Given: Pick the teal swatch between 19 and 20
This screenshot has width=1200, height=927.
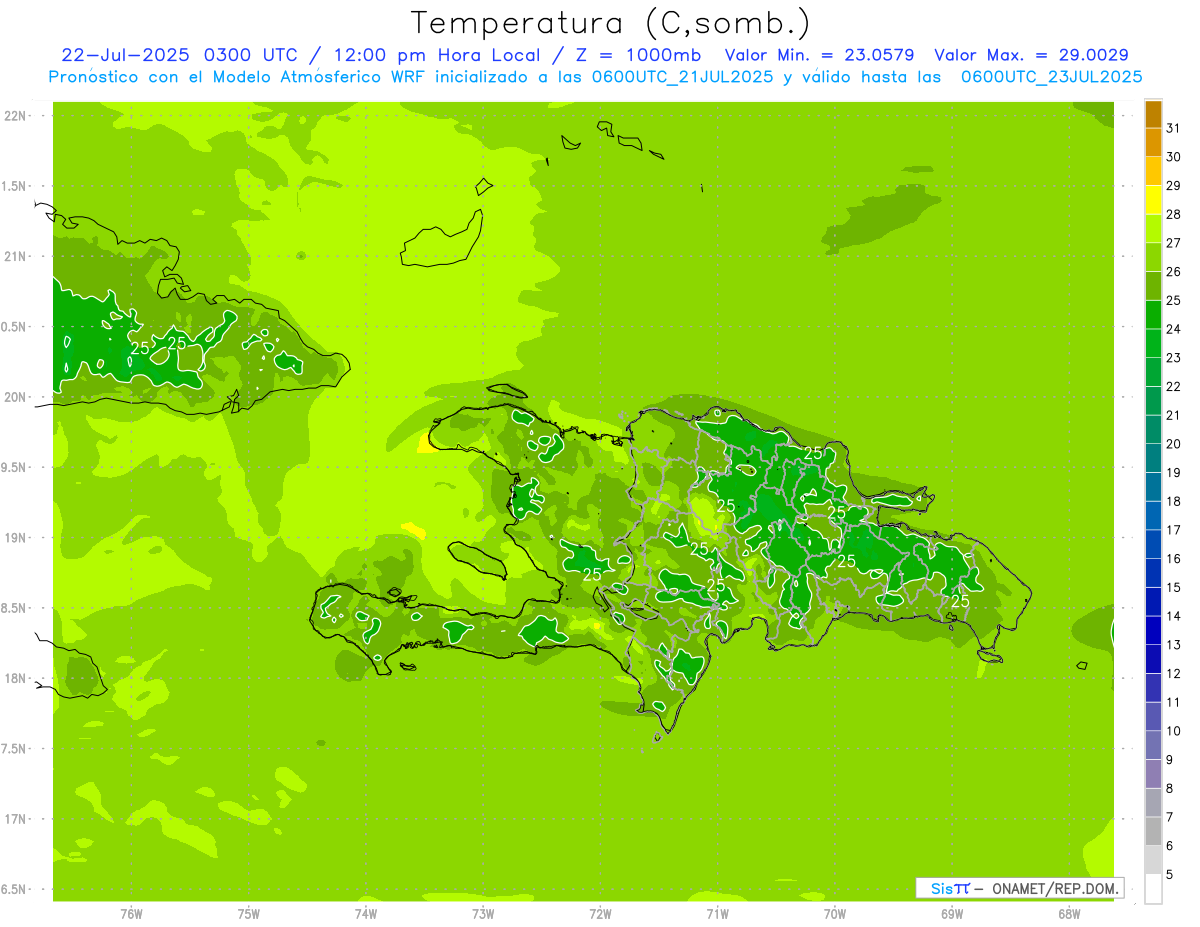Looking at the screenshot, I should [x=1153, y=458].
